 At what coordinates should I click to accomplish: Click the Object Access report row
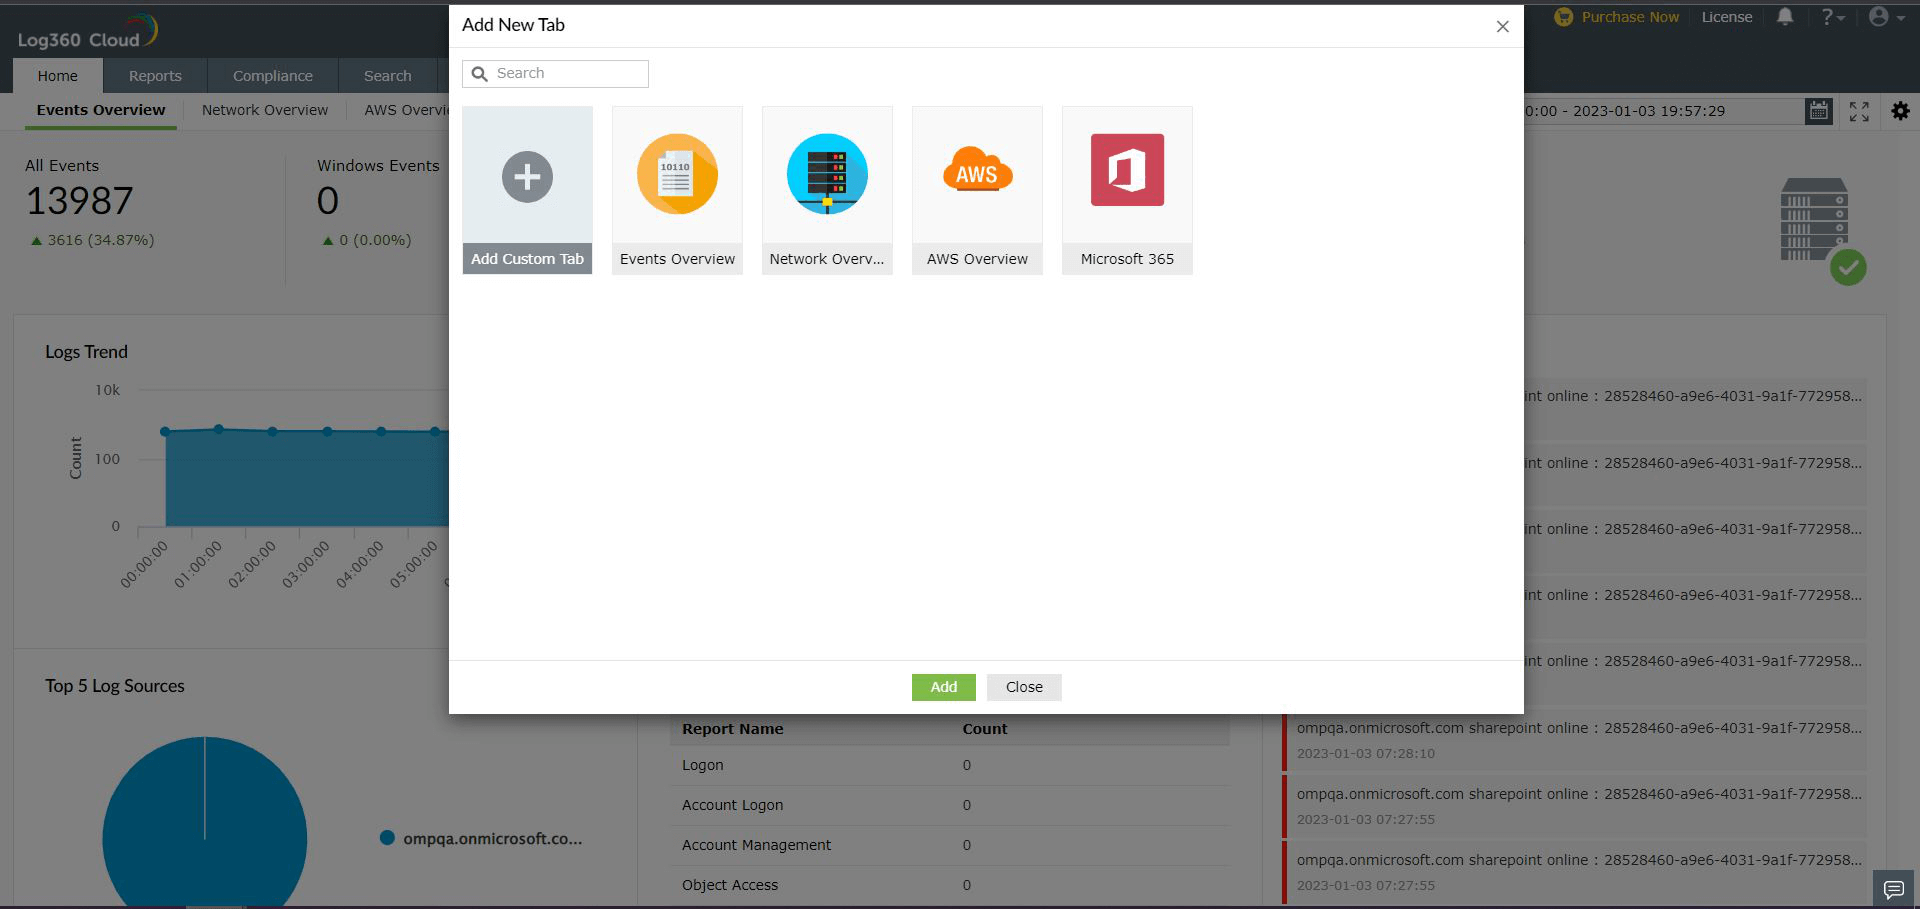(x=950, y=885)
